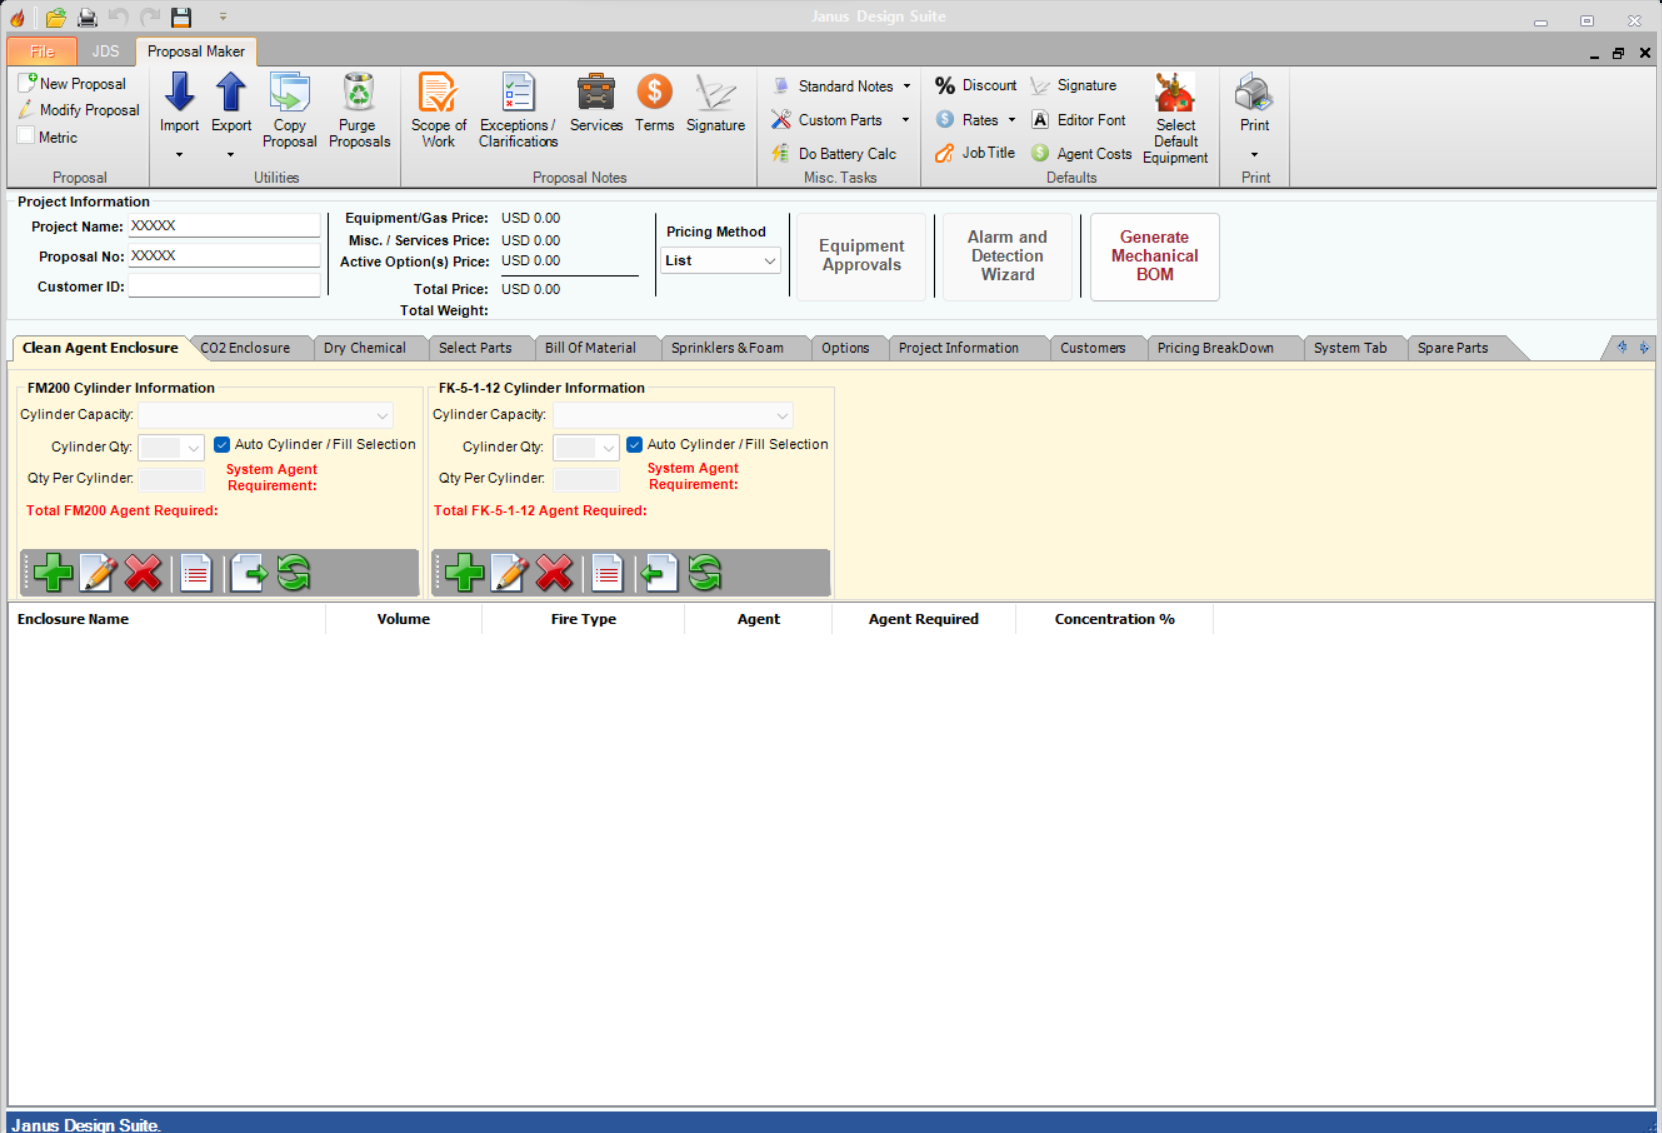Click Select Default Equipment icon

click(x=1175, y=94)
